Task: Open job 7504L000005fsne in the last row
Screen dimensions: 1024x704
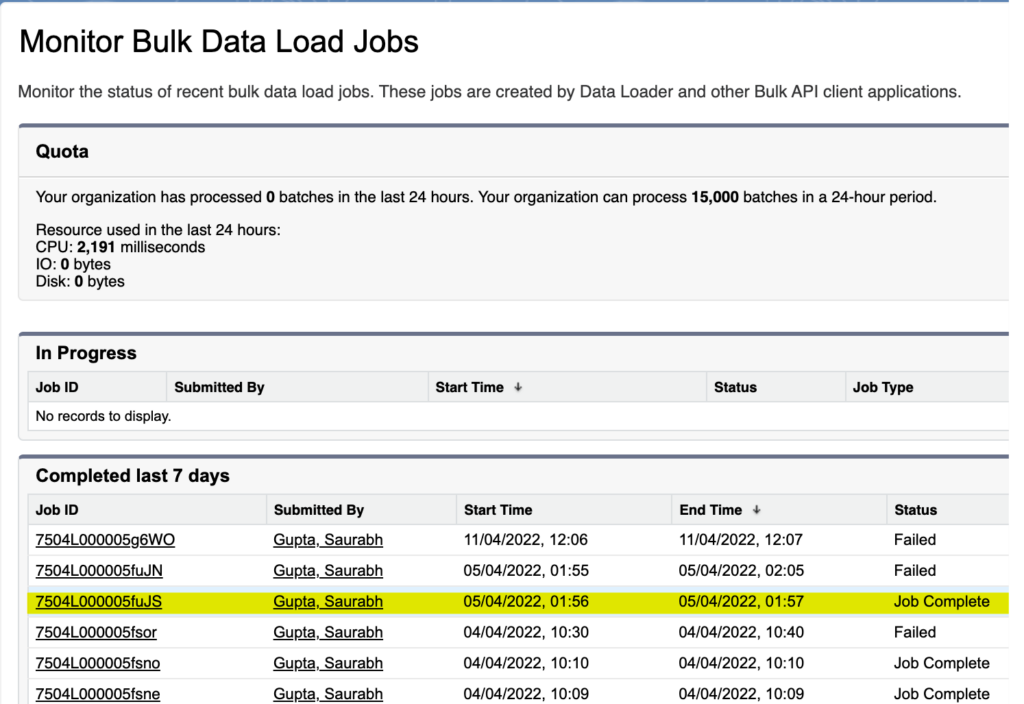Action: pos(97,694)
